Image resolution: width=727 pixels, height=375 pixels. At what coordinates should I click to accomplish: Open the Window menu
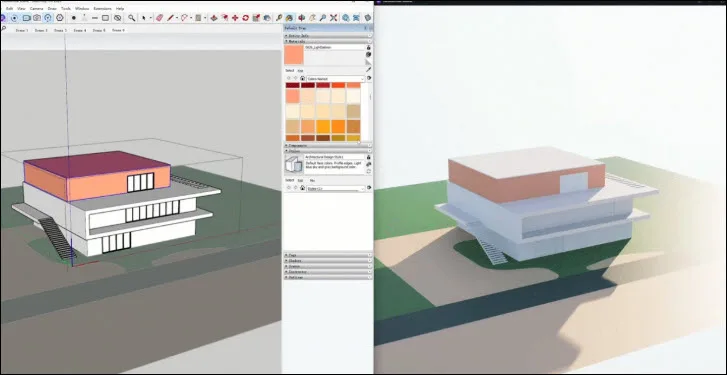82,8
